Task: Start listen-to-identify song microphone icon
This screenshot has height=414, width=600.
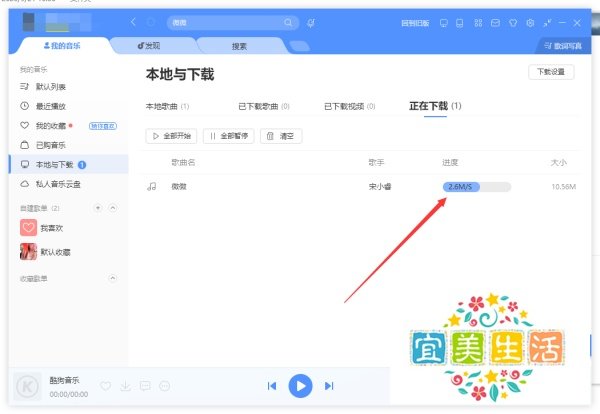Action: tap(311, 23)
